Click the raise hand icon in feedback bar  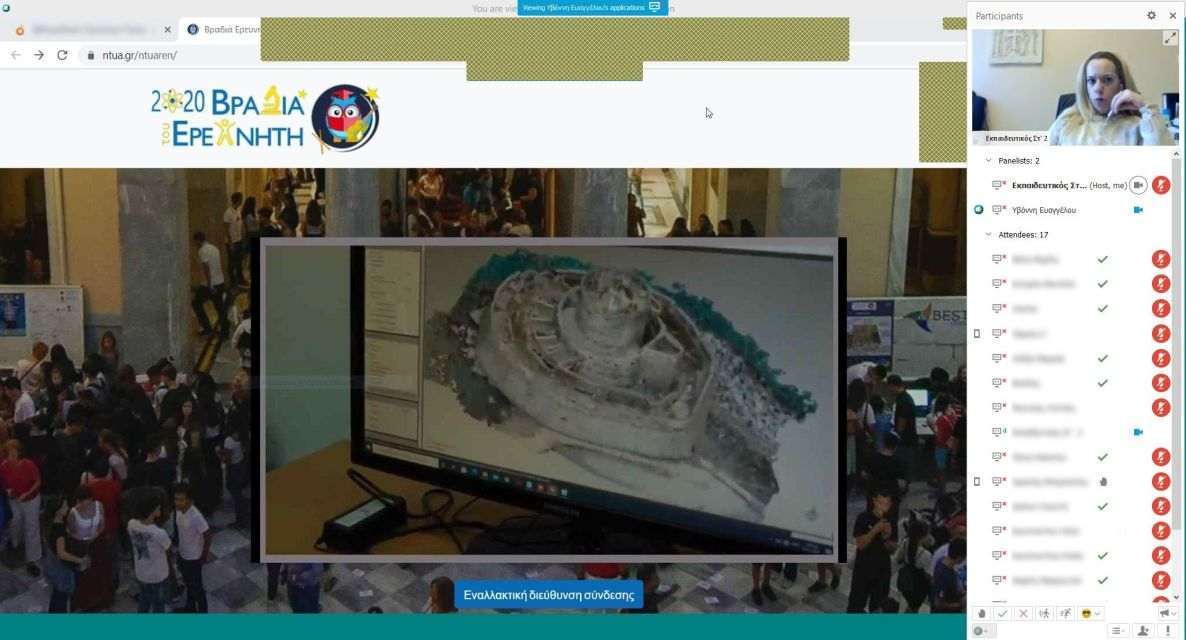pyautogui.click(x=981, y=613)
